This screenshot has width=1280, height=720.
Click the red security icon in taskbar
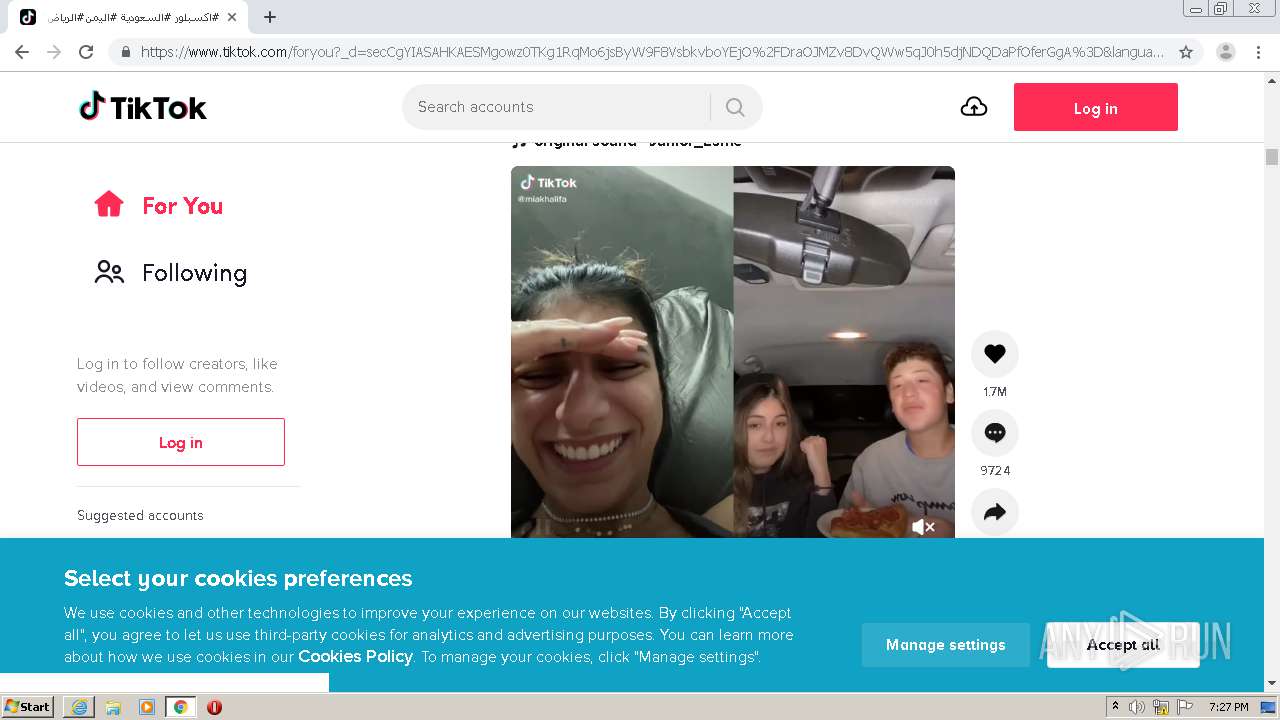coord(214,706)
